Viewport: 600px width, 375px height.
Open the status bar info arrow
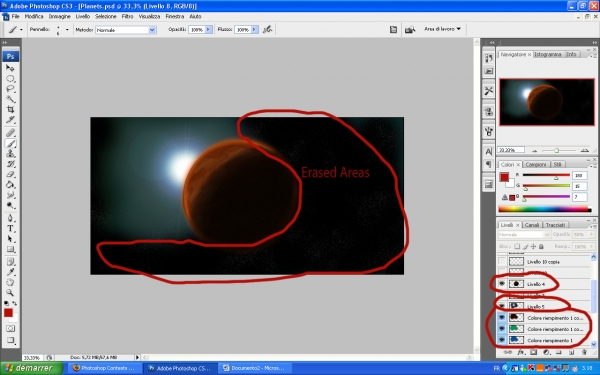137,357
